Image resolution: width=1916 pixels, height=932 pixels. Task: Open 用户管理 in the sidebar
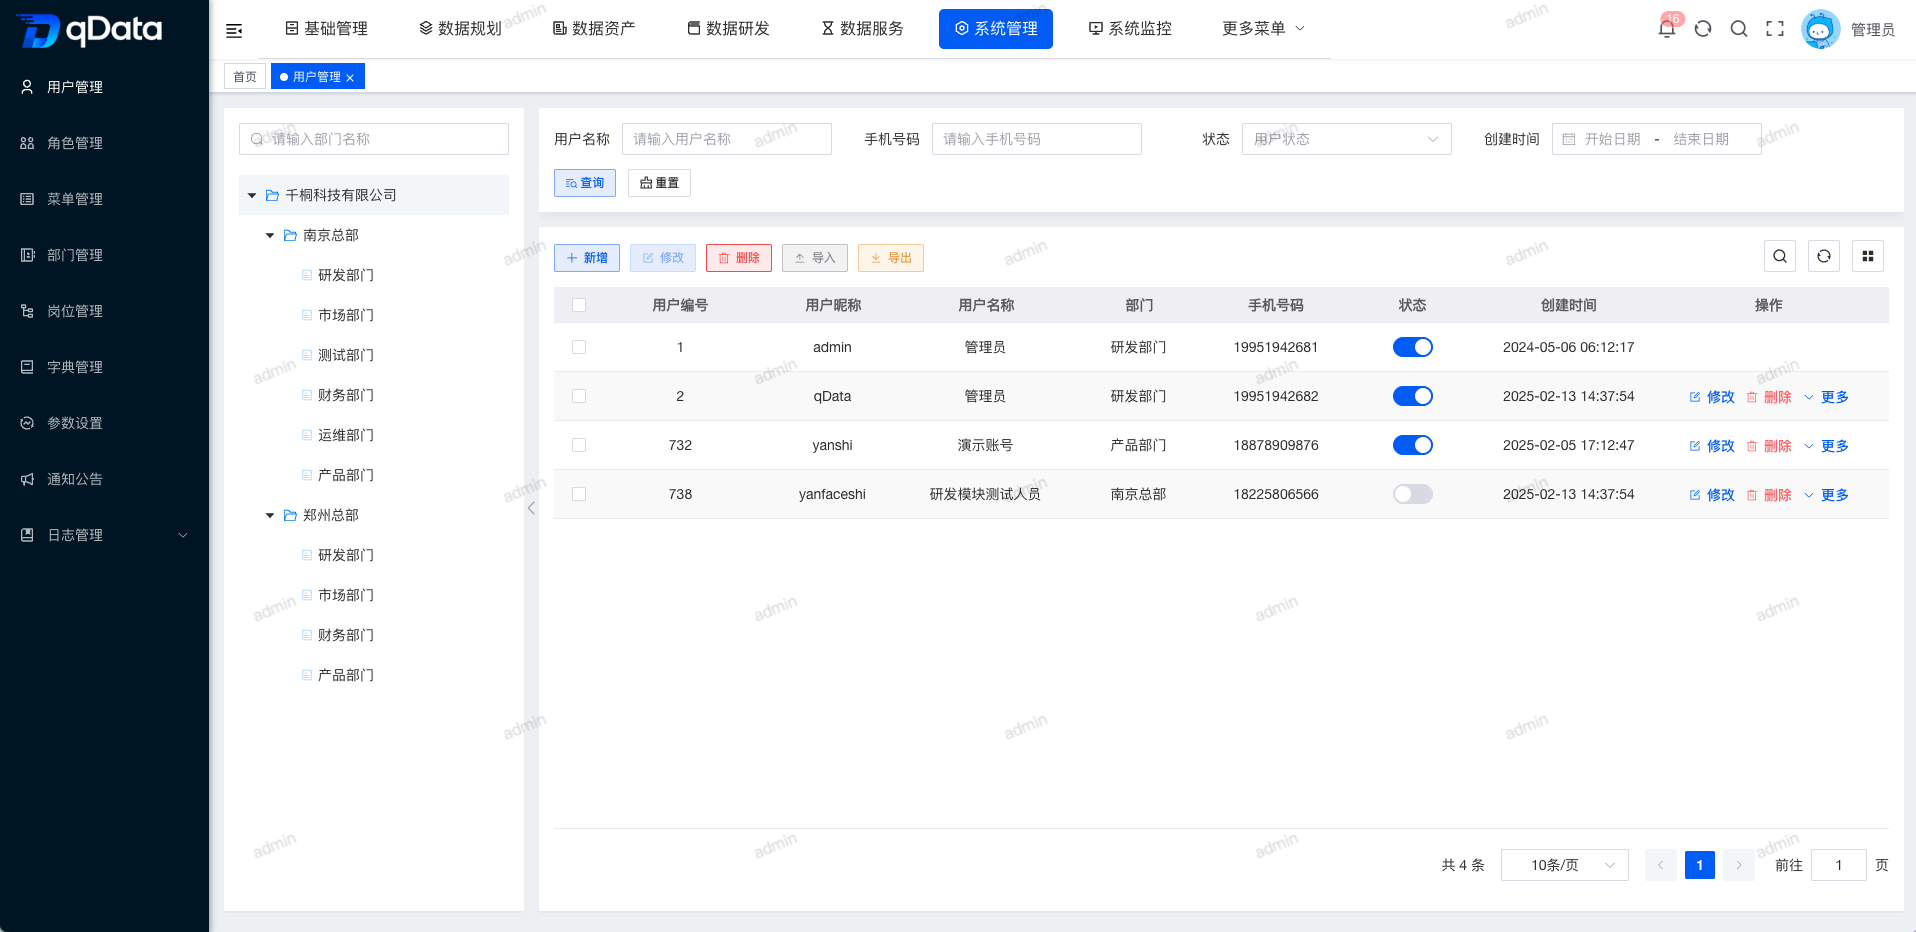pos(104,87)
